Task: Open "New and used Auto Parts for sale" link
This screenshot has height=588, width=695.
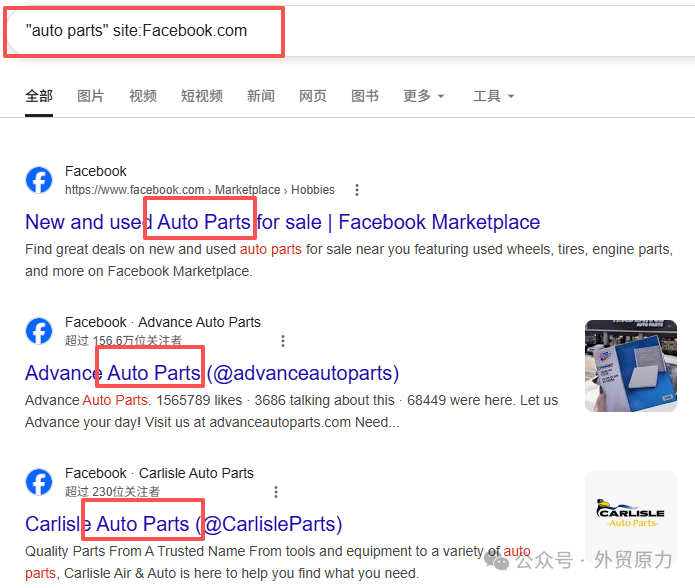Action: point(282,222)
